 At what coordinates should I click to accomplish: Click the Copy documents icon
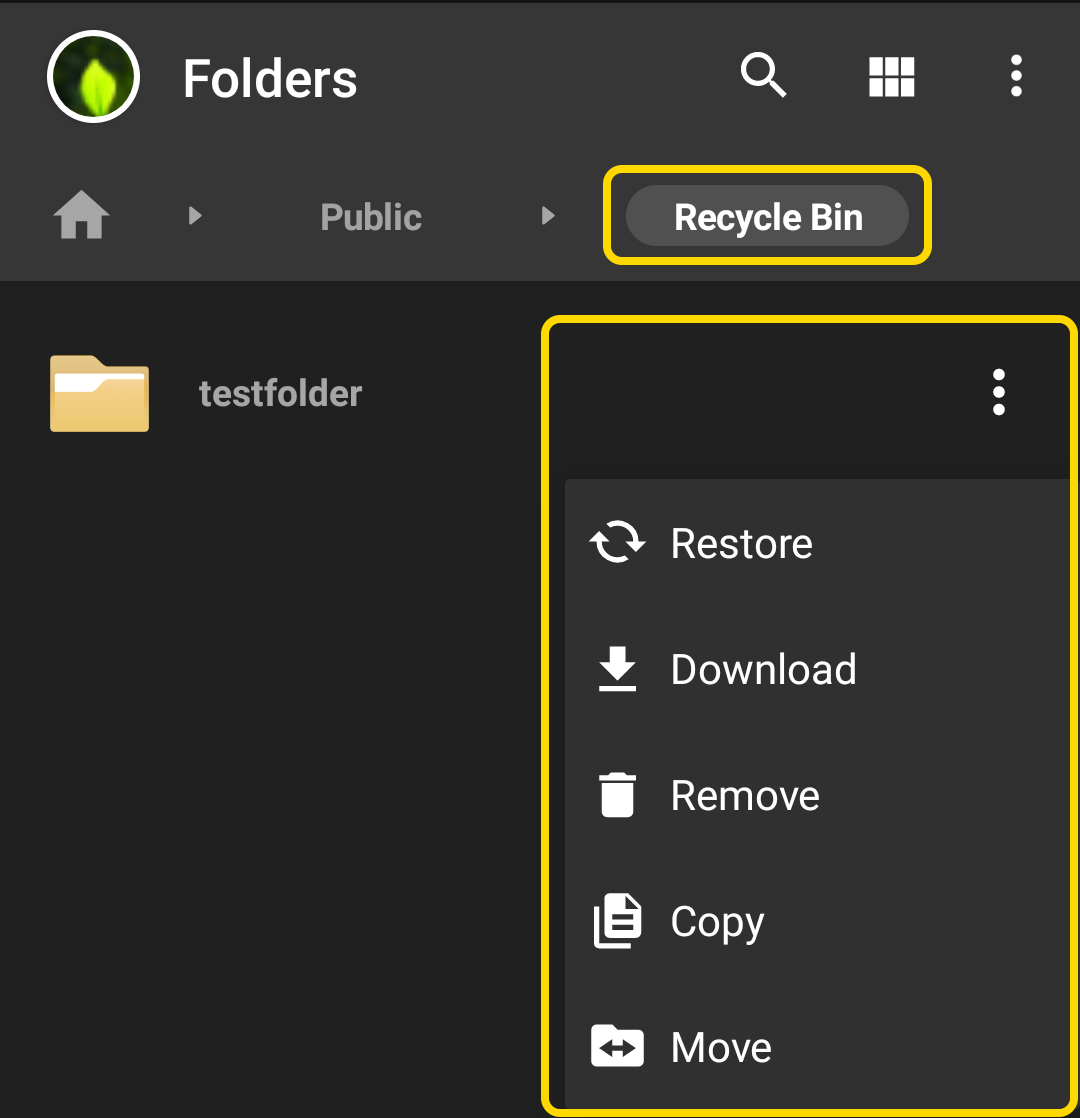(x=617, y=920)
